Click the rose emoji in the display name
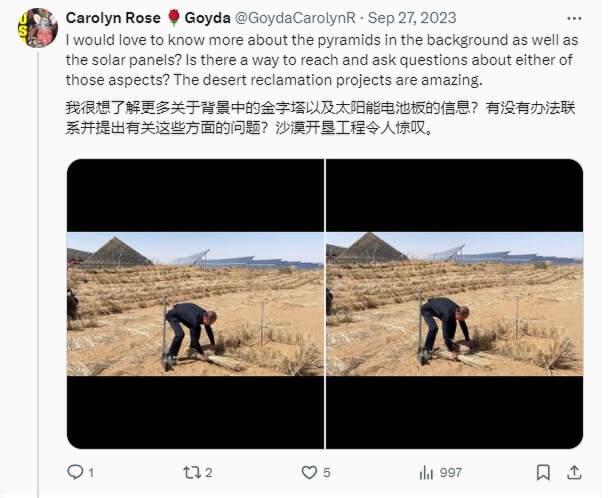This screenshot has width=615, height=498. point(173,18)
